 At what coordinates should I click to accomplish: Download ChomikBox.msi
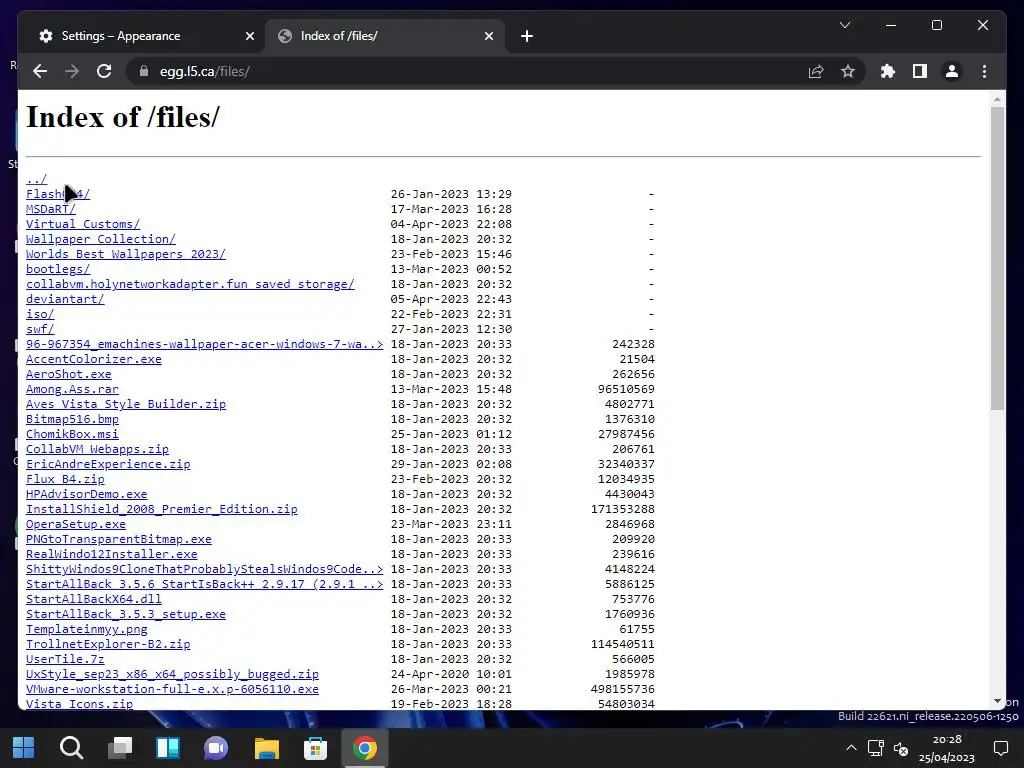pos(72,434)
